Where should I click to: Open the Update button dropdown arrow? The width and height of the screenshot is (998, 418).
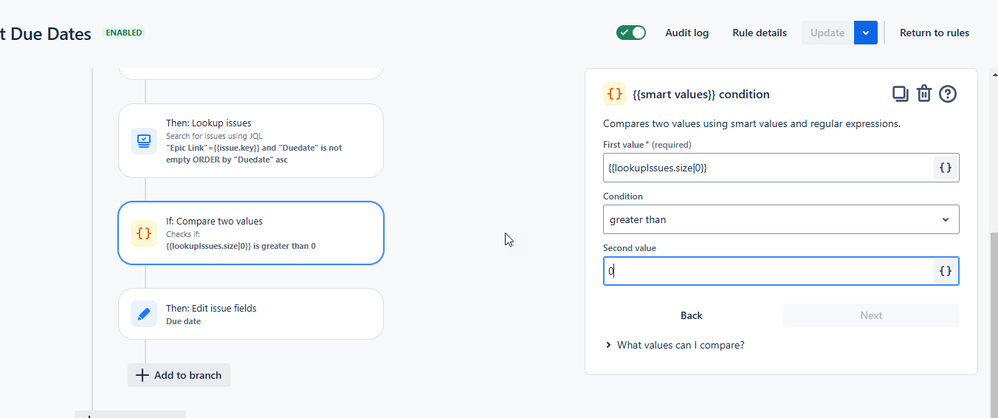pos(866,32)
